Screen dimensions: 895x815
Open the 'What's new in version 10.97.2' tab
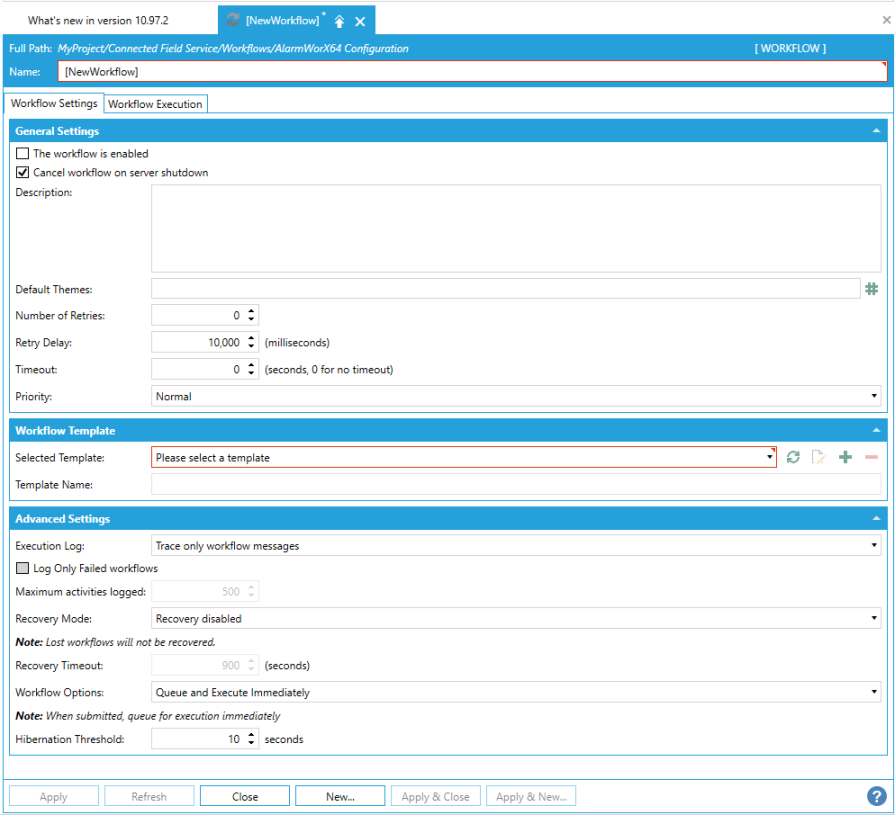tap(98, 20)
